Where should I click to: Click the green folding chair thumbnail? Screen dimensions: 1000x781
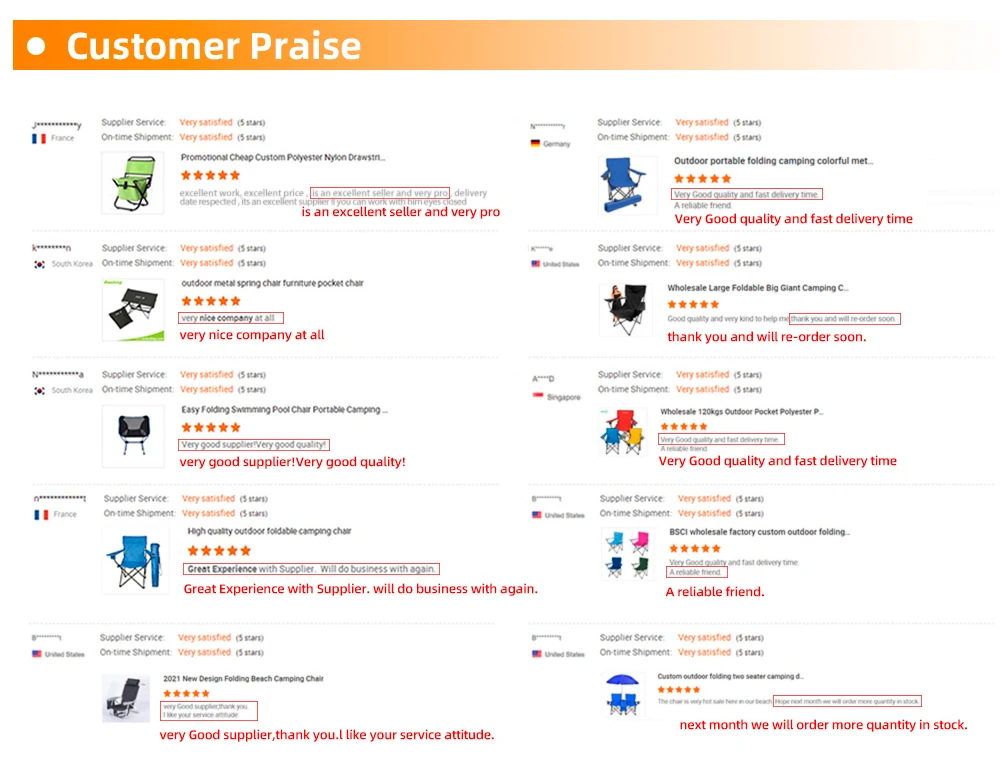point(133,183)
